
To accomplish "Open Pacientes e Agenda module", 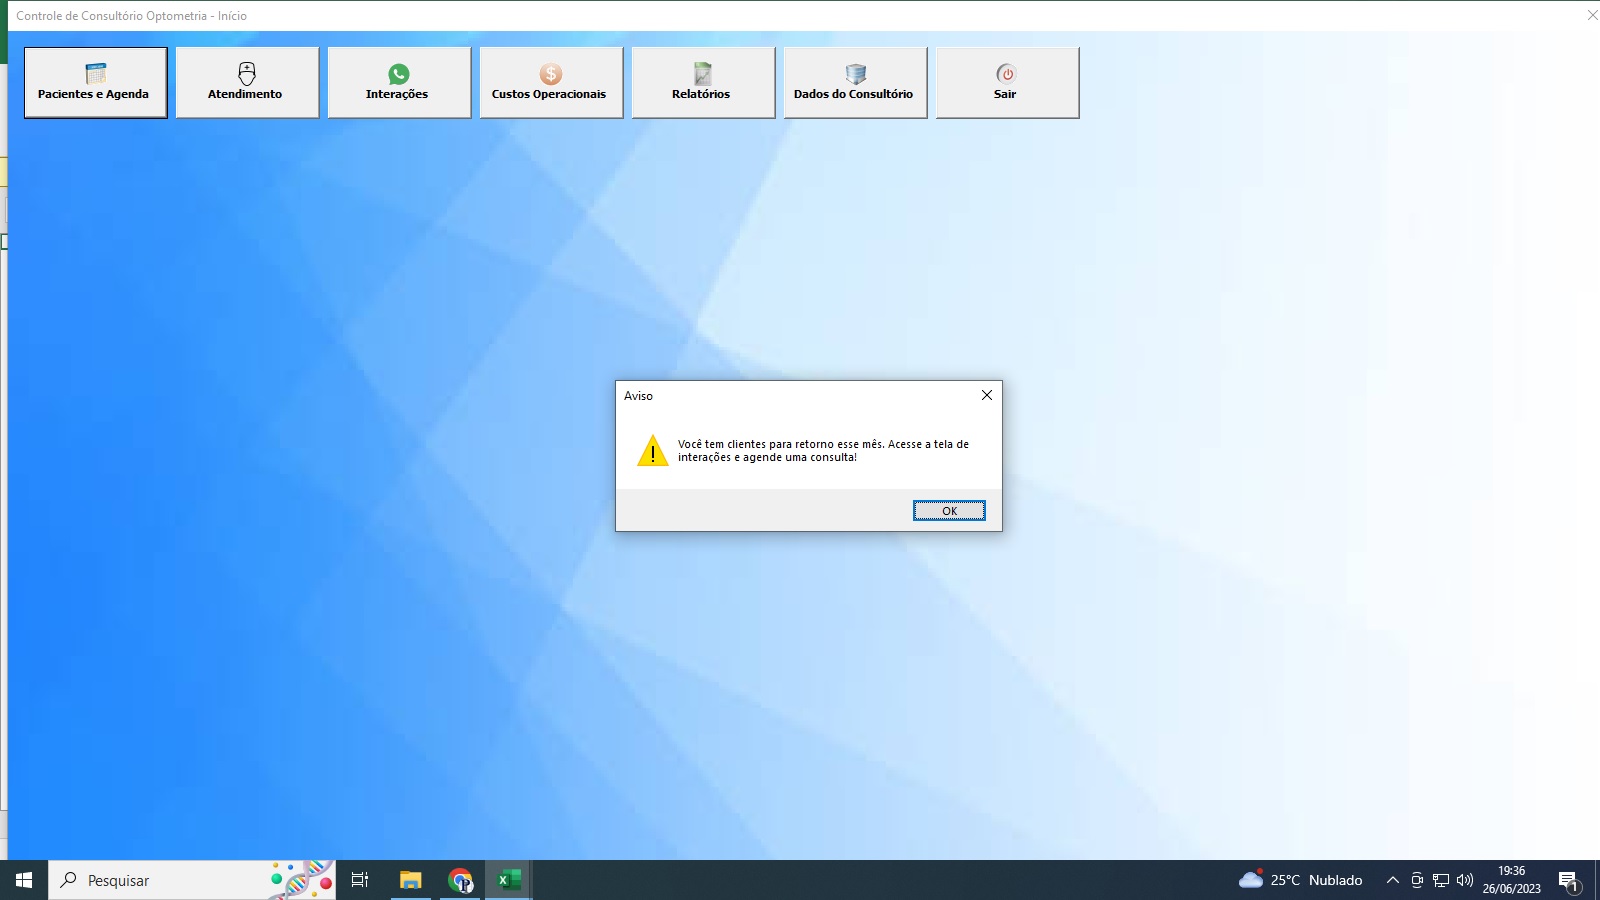I will 95,83.
